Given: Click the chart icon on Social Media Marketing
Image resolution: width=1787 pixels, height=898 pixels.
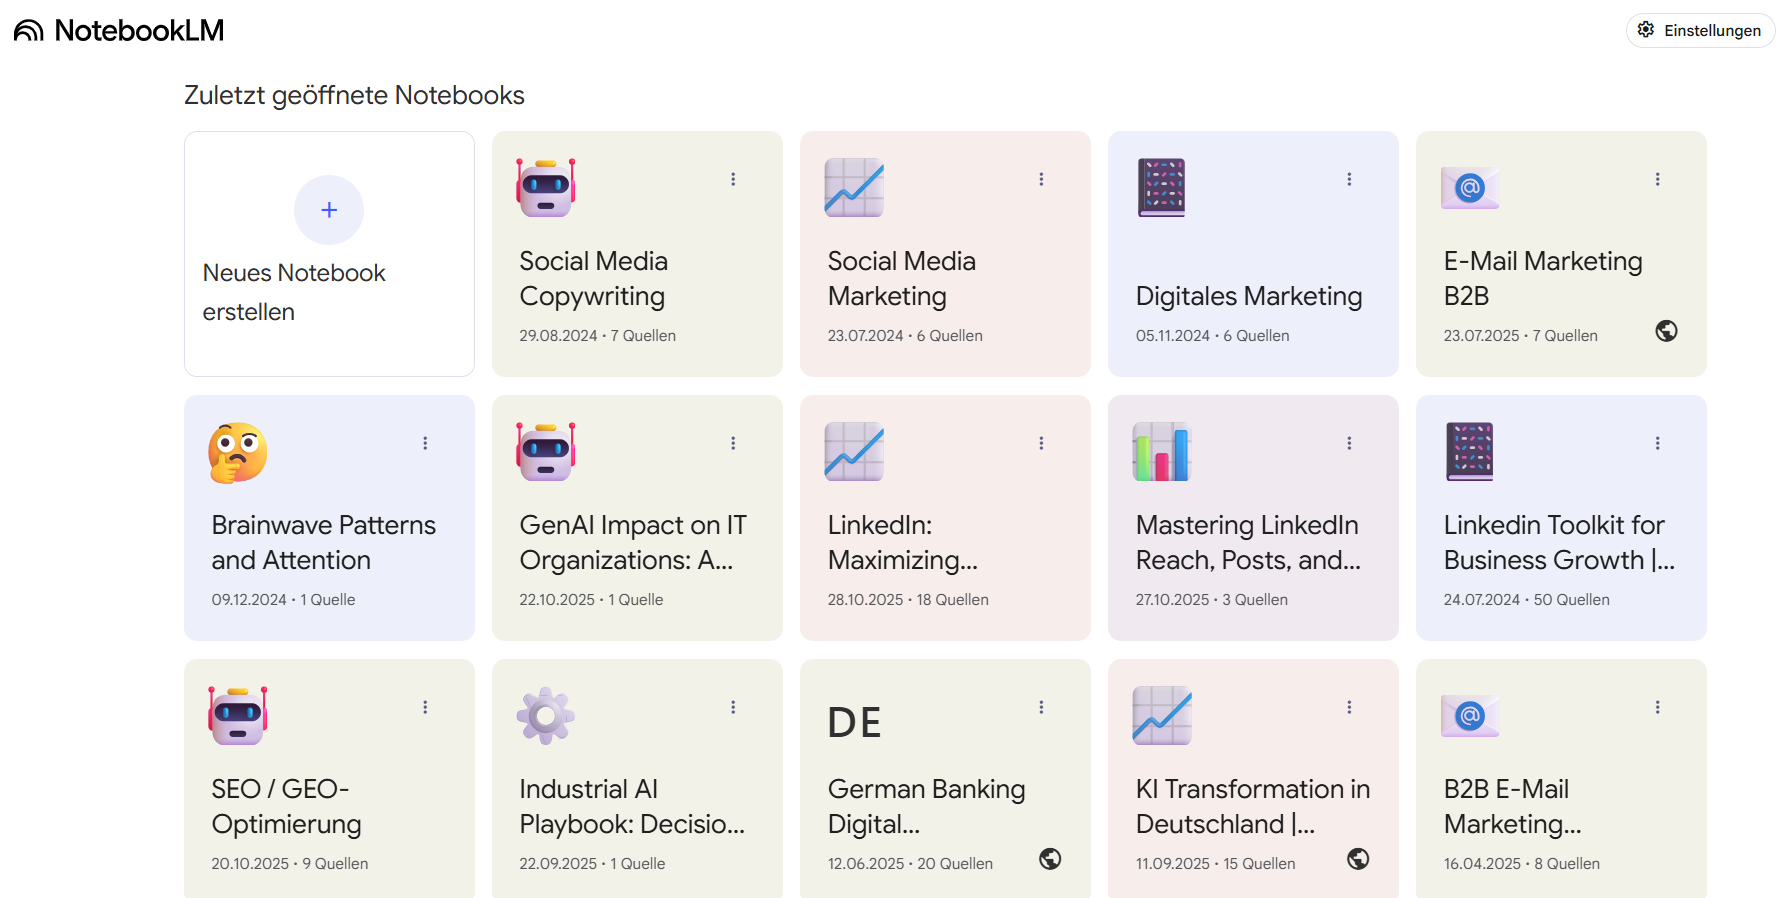Looking at the screenshot, I should point(853,187).
